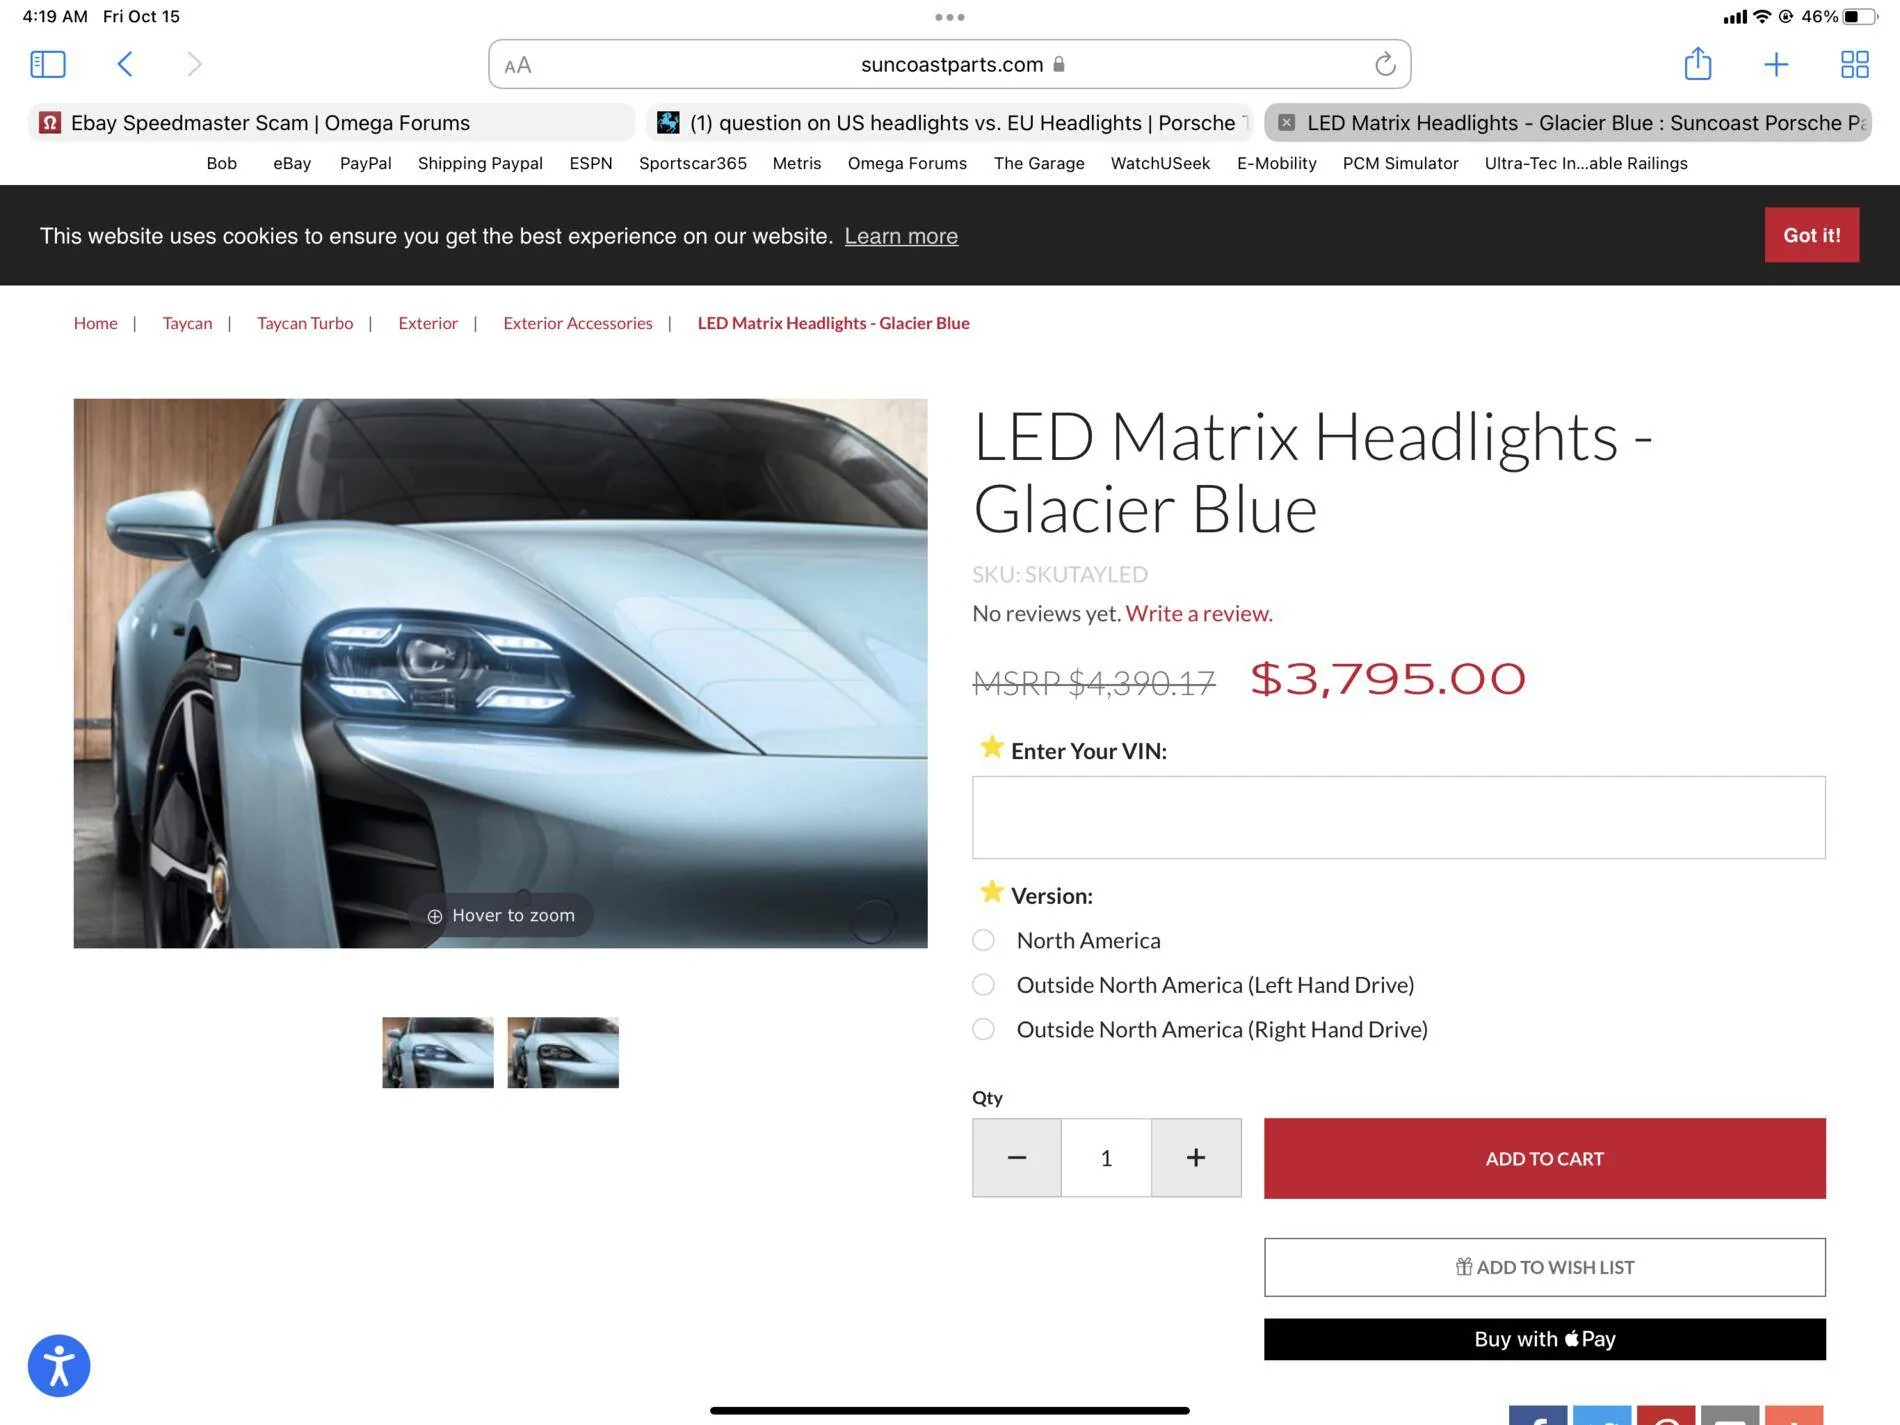Open the Ultra-Tec Railings bookmark
Image resolution: width=1900 pixels, height=1425 pixels.
pos(1586,164)
